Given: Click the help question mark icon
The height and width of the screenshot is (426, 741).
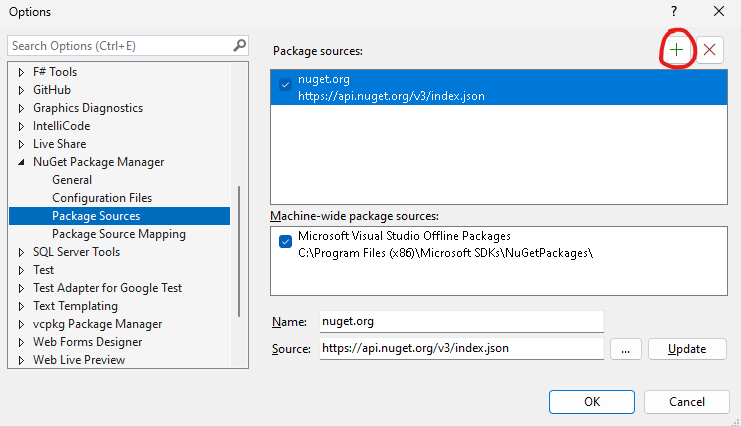Looking at the screenshot, I should (x=674, y=11).
